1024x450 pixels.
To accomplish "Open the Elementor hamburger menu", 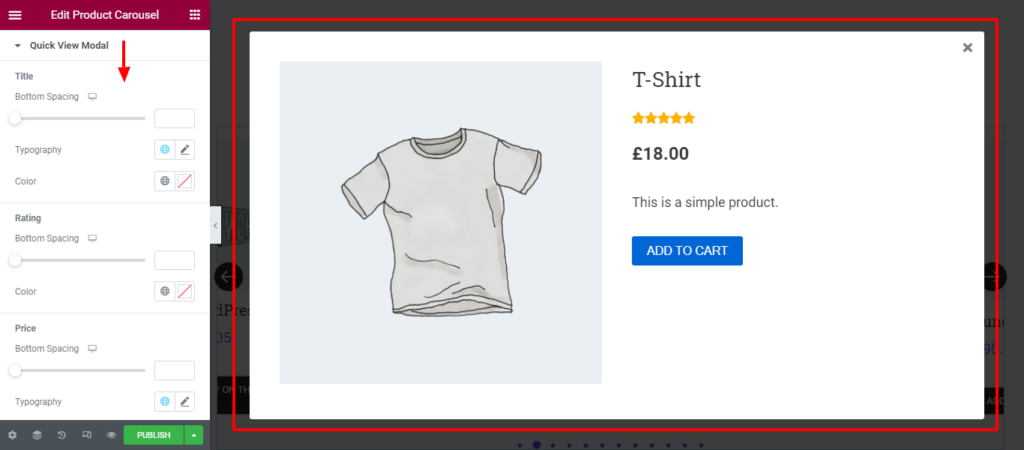I will [14, 15].
